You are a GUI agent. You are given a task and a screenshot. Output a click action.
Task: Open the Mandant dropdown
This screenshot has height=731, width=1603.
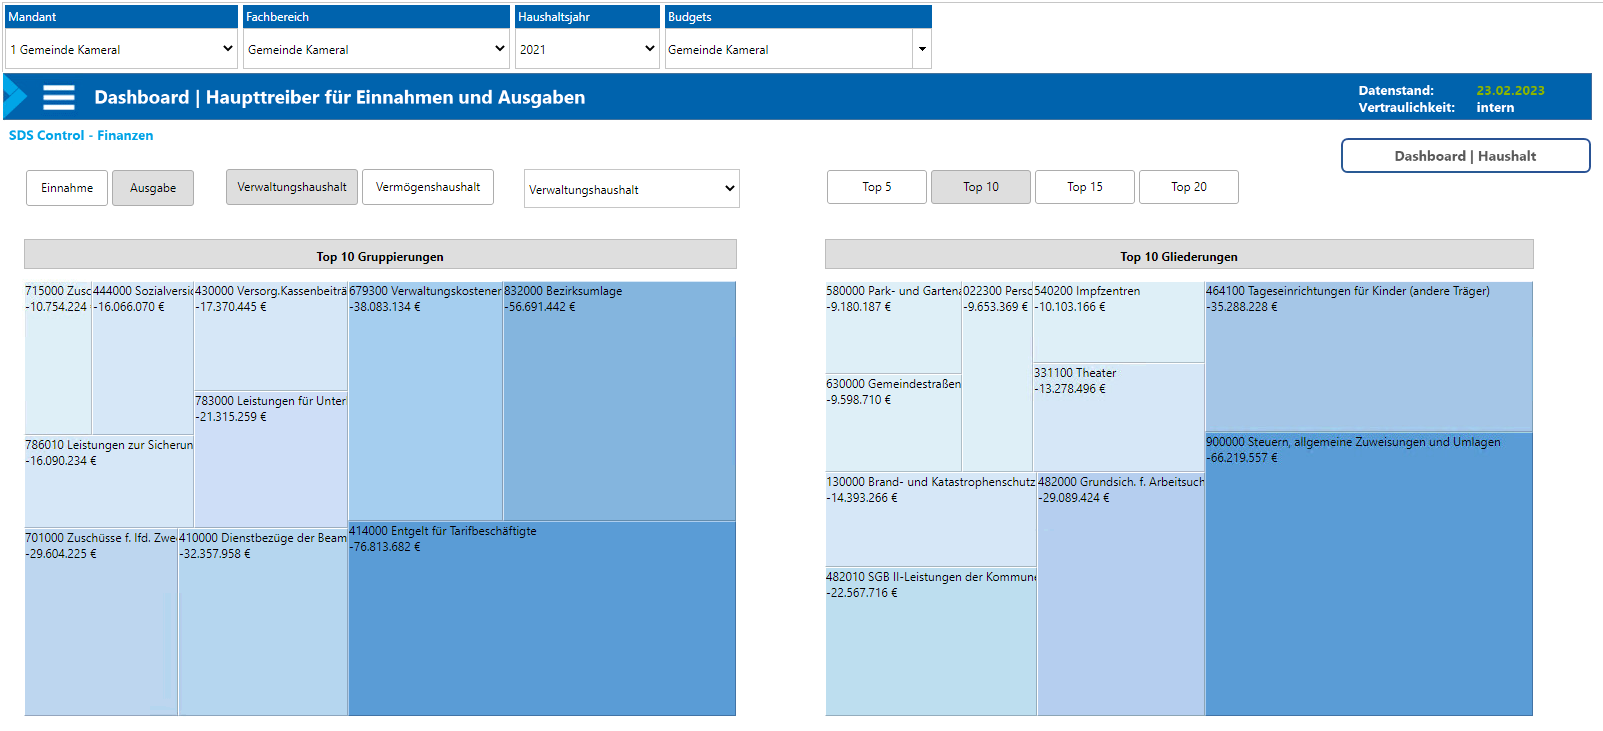[x=121, y=49]
